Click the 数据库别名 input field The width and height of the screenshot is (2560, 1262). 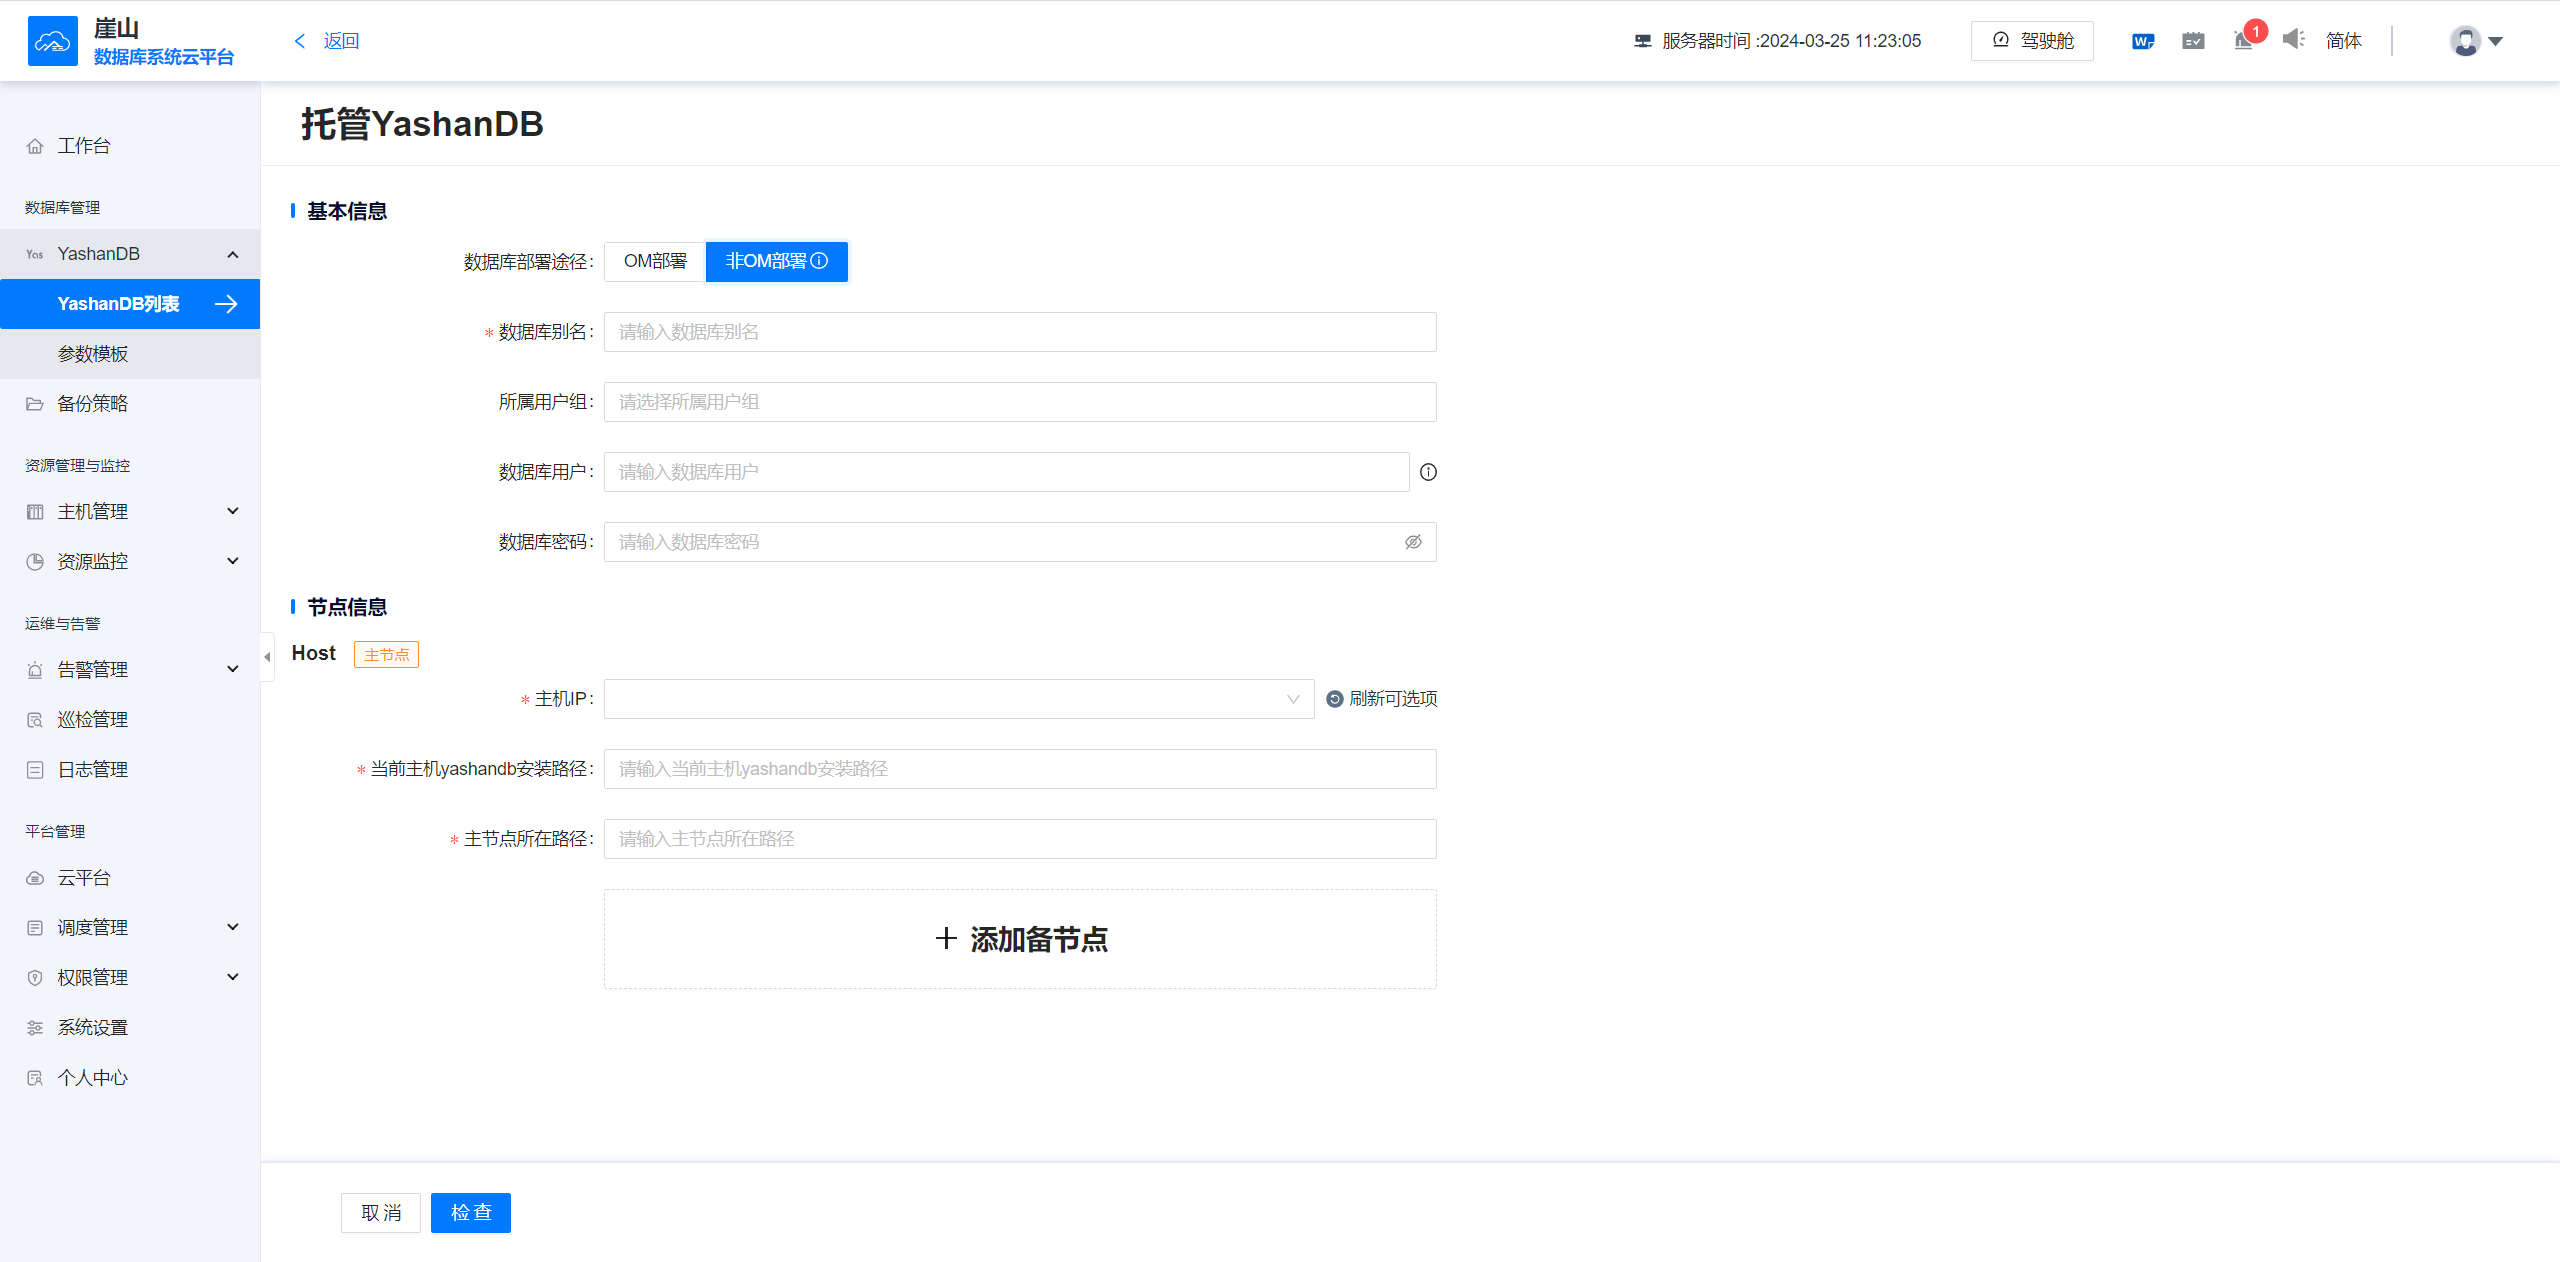pyautogui.click(x=1020, y=332)
